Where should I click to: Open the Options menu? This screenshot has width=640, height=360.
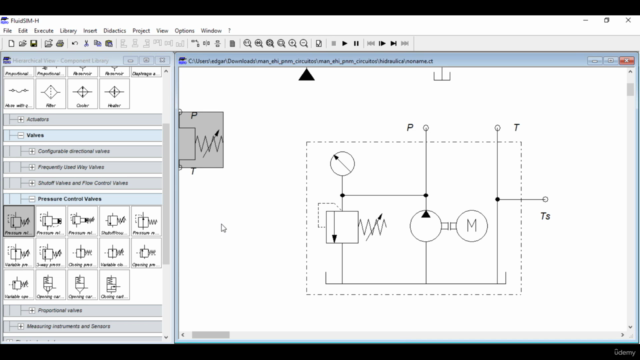pos(184,31)
